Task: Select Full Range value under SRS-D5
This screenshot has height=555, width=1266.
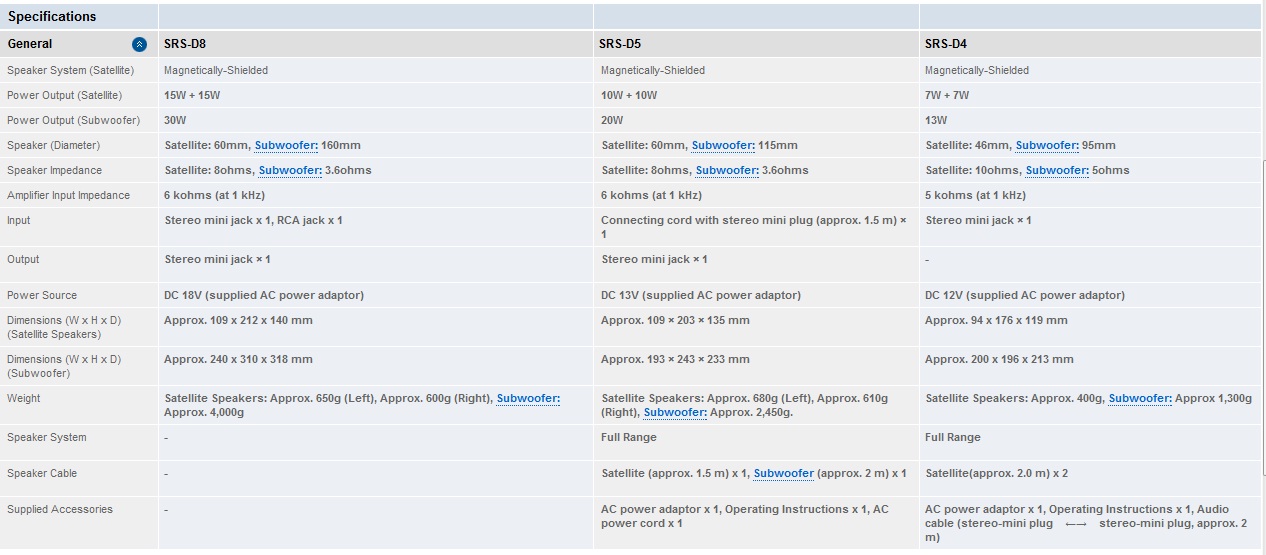Action: (x=629, y=437)
